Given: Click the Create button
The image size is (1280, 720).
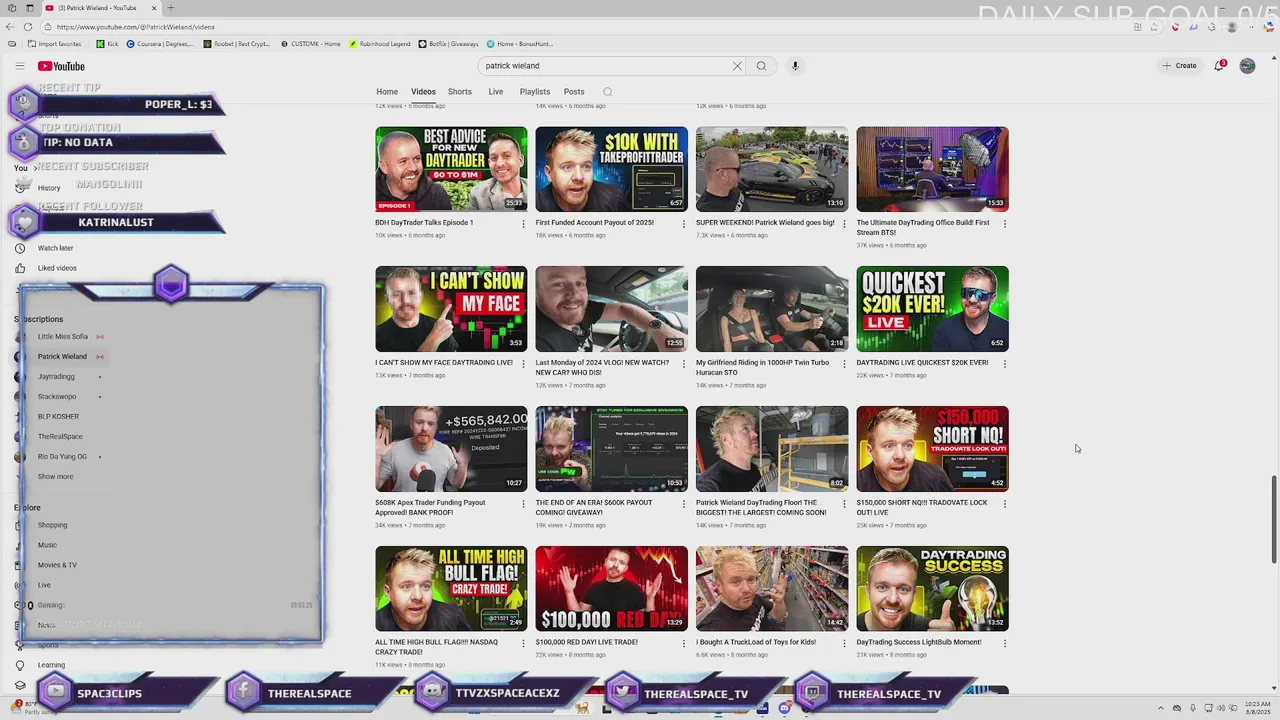Looking at the screenshot, I should [1179, 66].
